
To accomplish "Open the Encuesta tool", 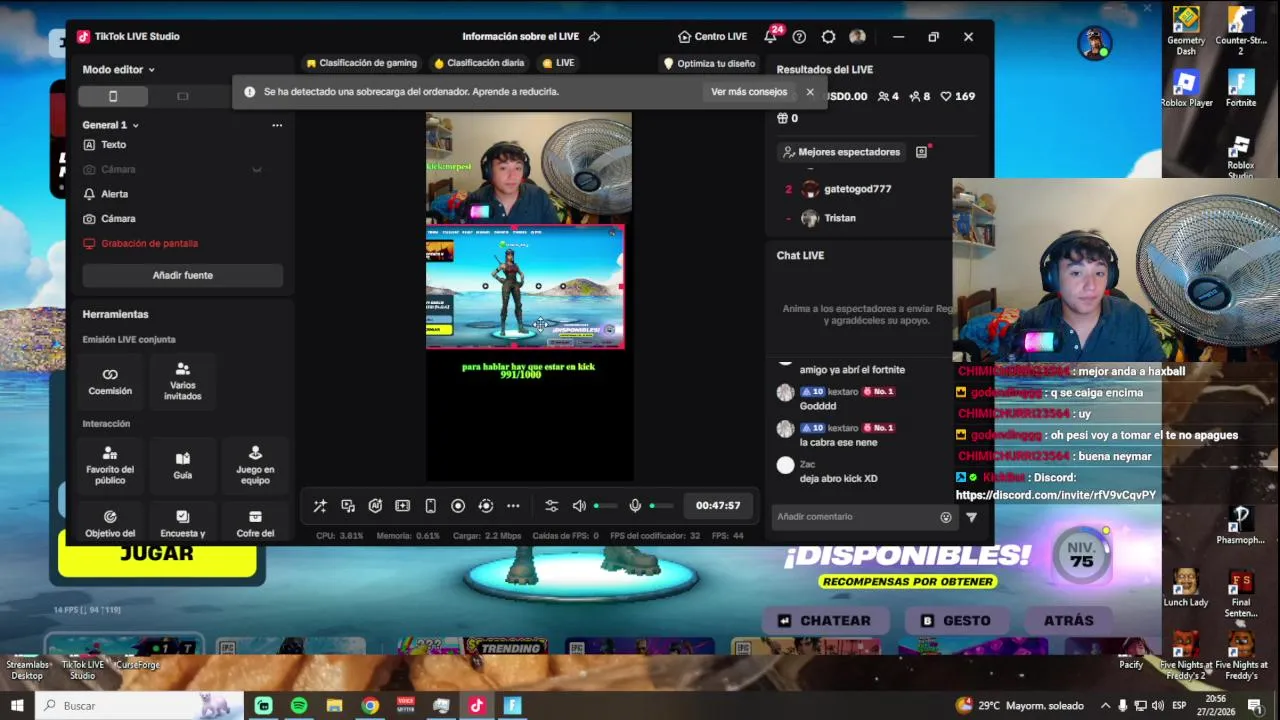I will pyautogui.click(x=182, y=524).
